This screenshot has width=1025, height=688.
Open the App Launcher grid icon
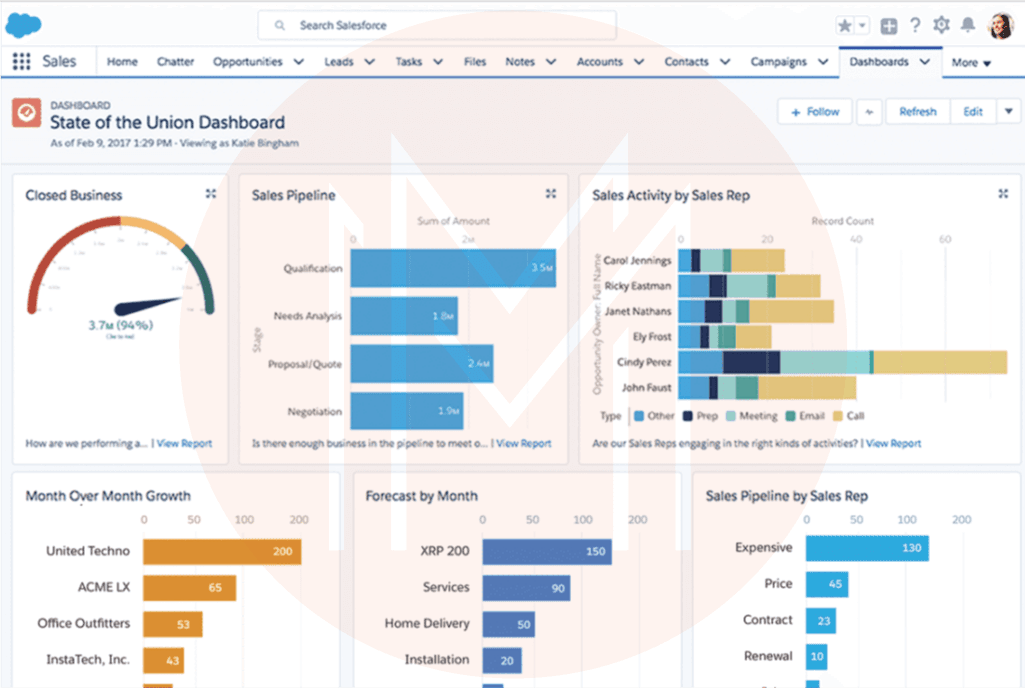tap(21, 62)
